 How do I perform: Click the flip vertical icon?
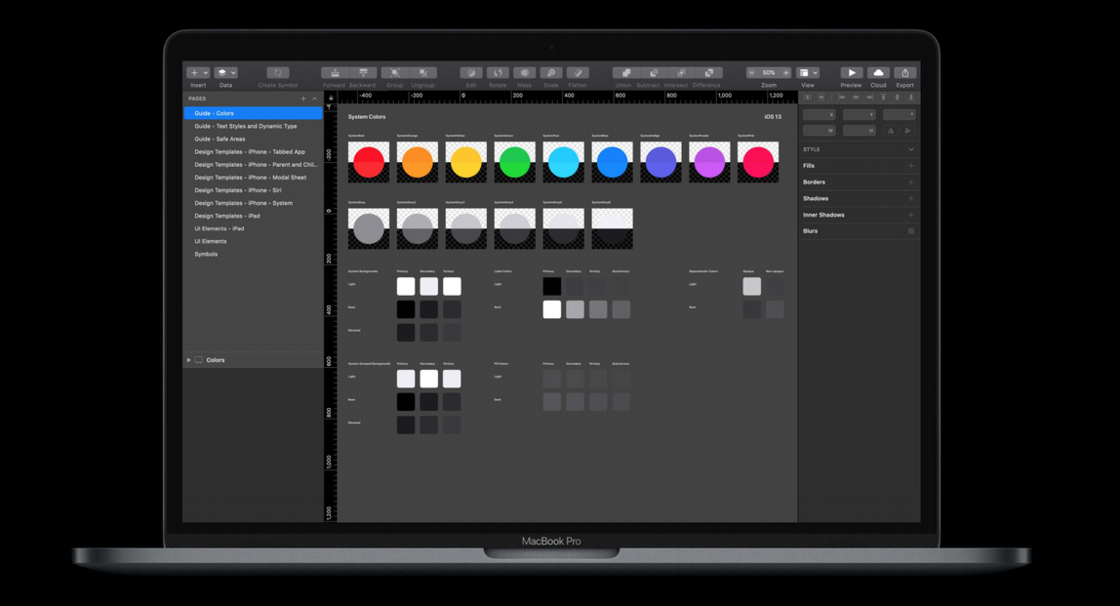click(908, 131)
